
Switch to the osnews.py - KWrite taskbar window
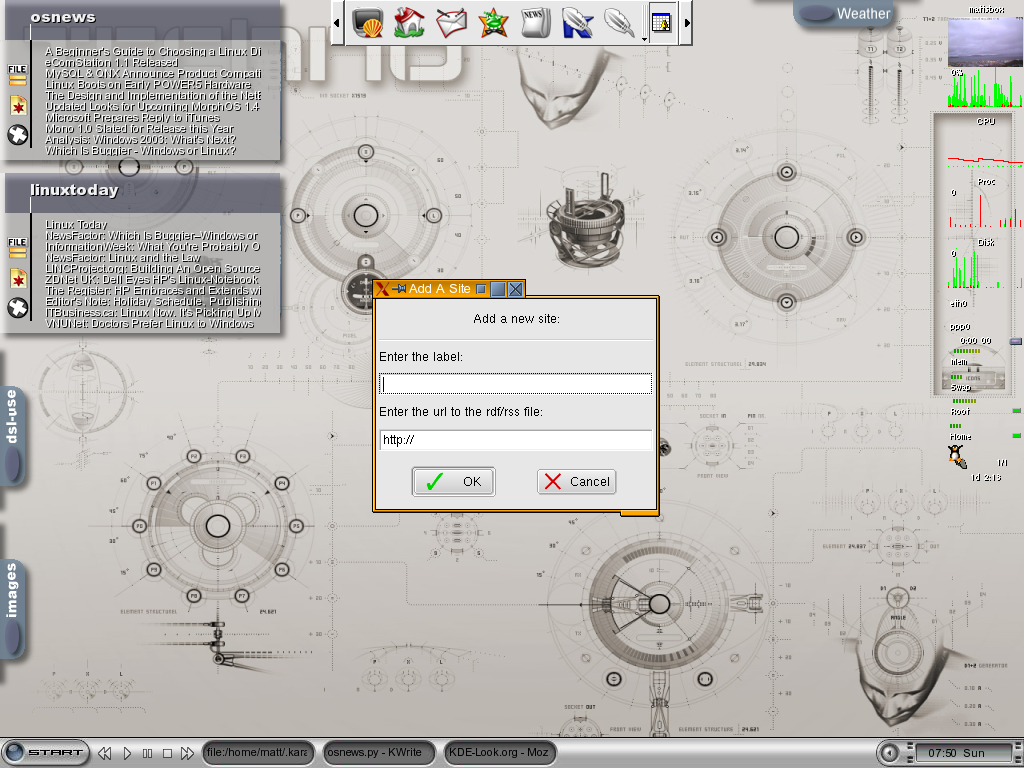click(x=379, y=752)
